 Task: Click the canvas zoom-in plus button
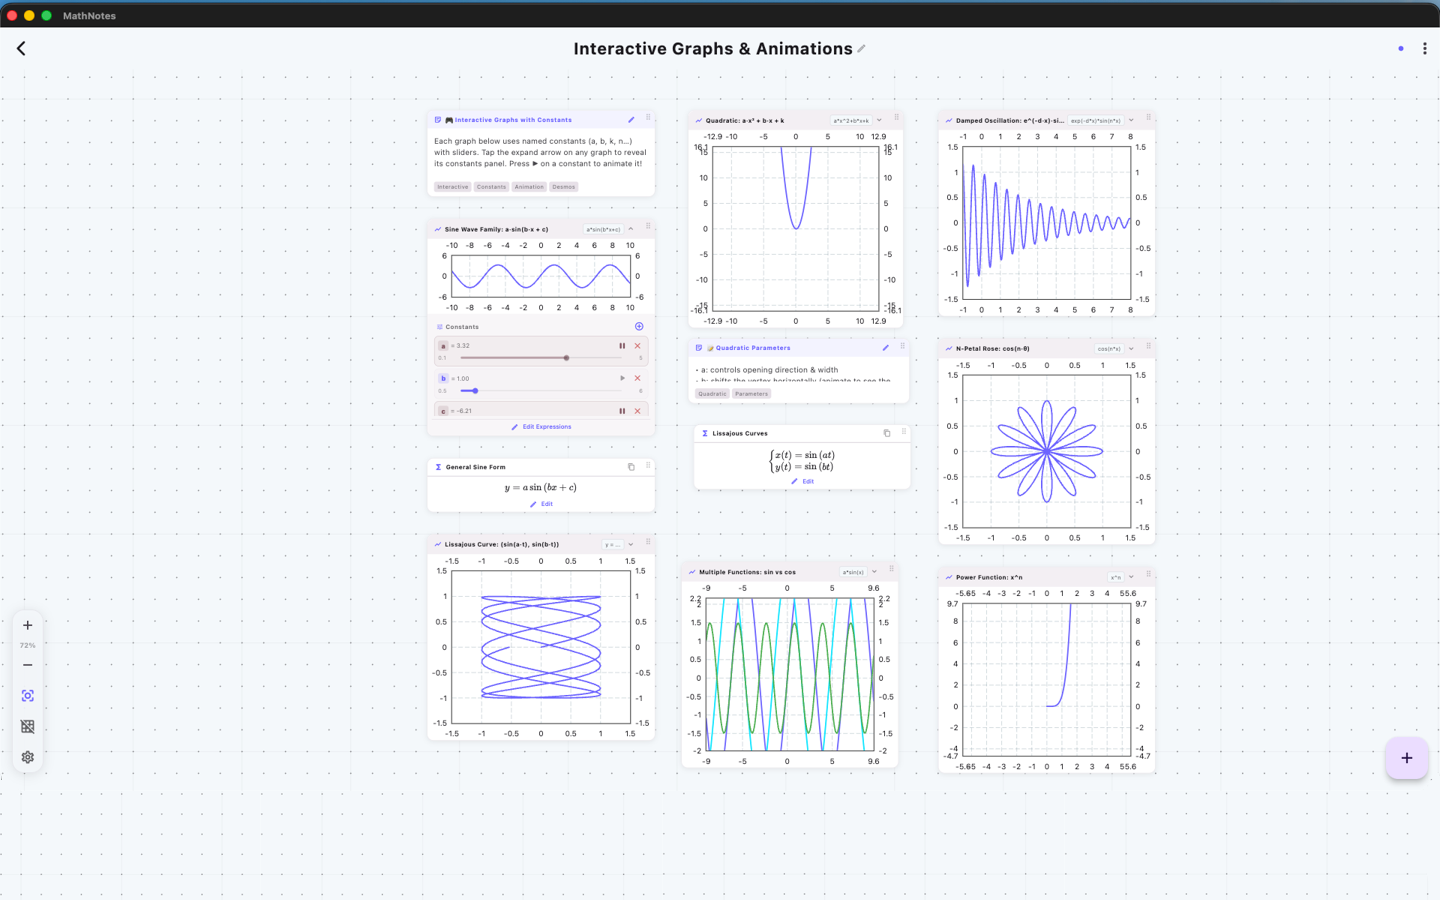point(28,625)
